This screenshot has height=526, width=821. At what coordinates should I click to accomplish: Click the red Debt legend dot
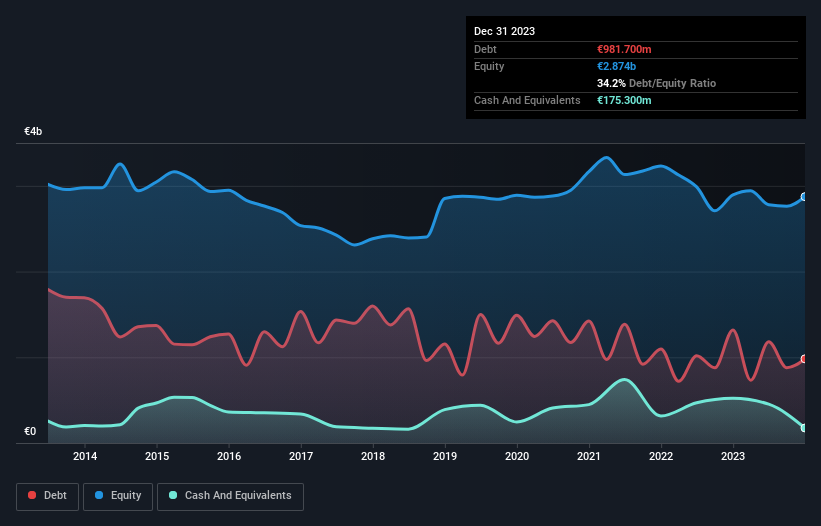(32, 495)
